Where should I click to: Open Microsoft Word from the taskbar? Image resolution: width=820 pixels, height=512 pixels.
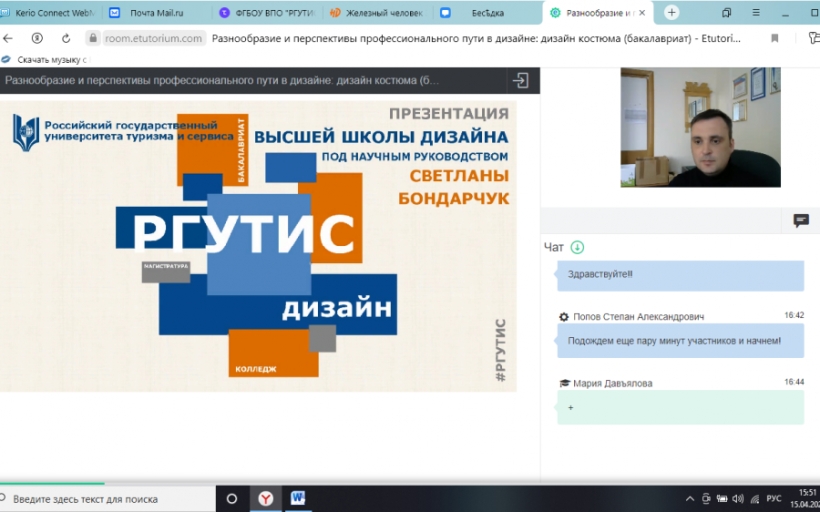(x=298, y=499)
